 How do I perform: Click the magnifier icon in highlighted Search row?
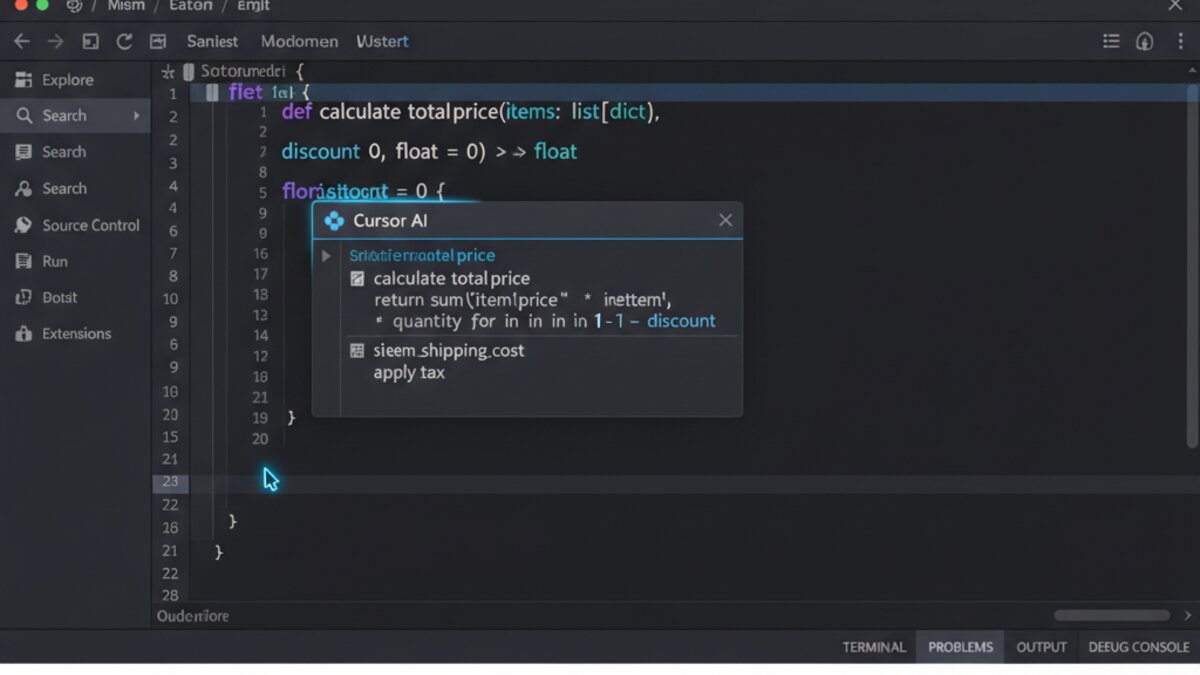tap(24, 116)
